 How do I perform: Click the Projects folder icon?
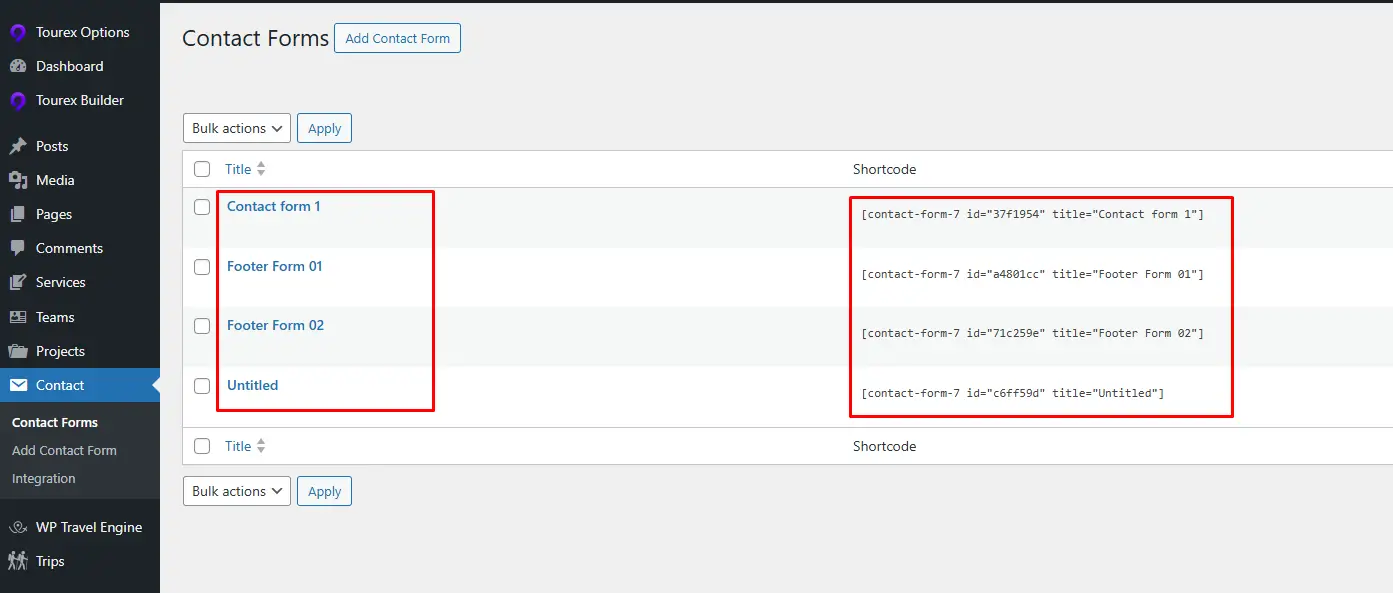(x=17, y=351)
